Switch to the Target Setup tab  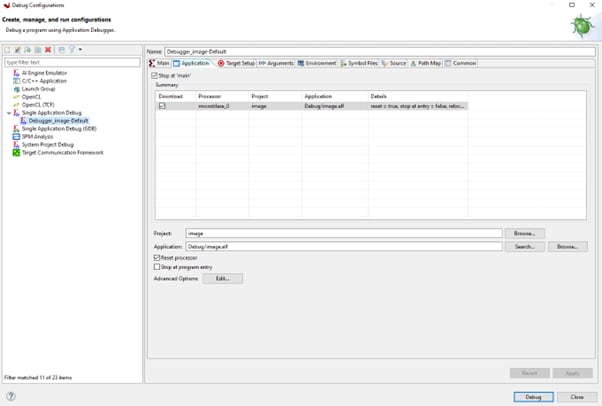point(235,63)
